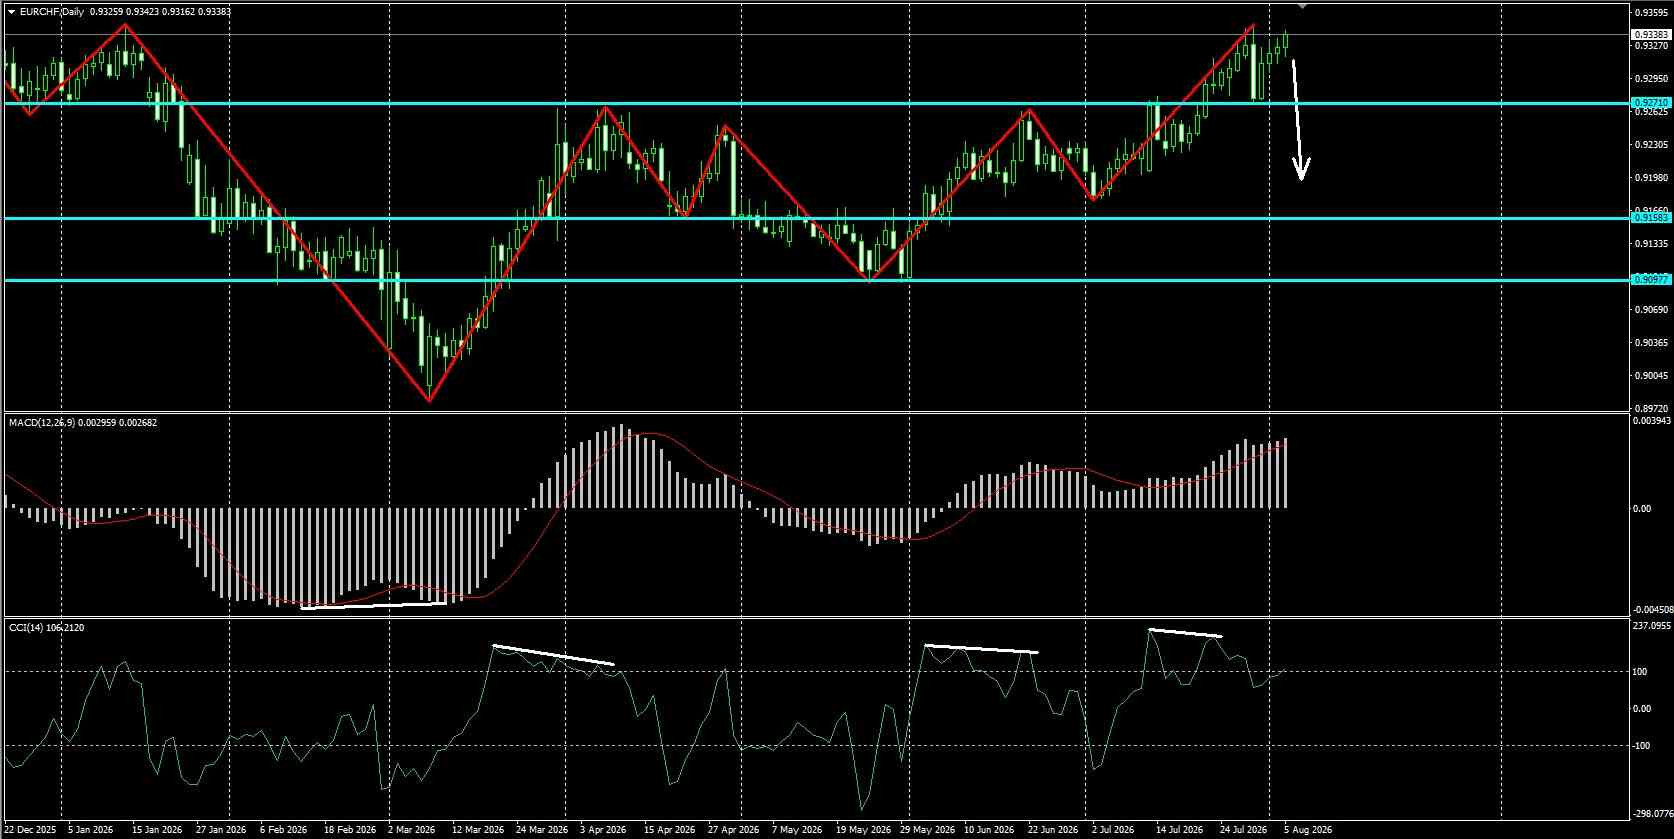Viewport: 1674px width, 839px height.
Task: Click the 2 Mar 2026 date label
Action: (x=411, y=830)
